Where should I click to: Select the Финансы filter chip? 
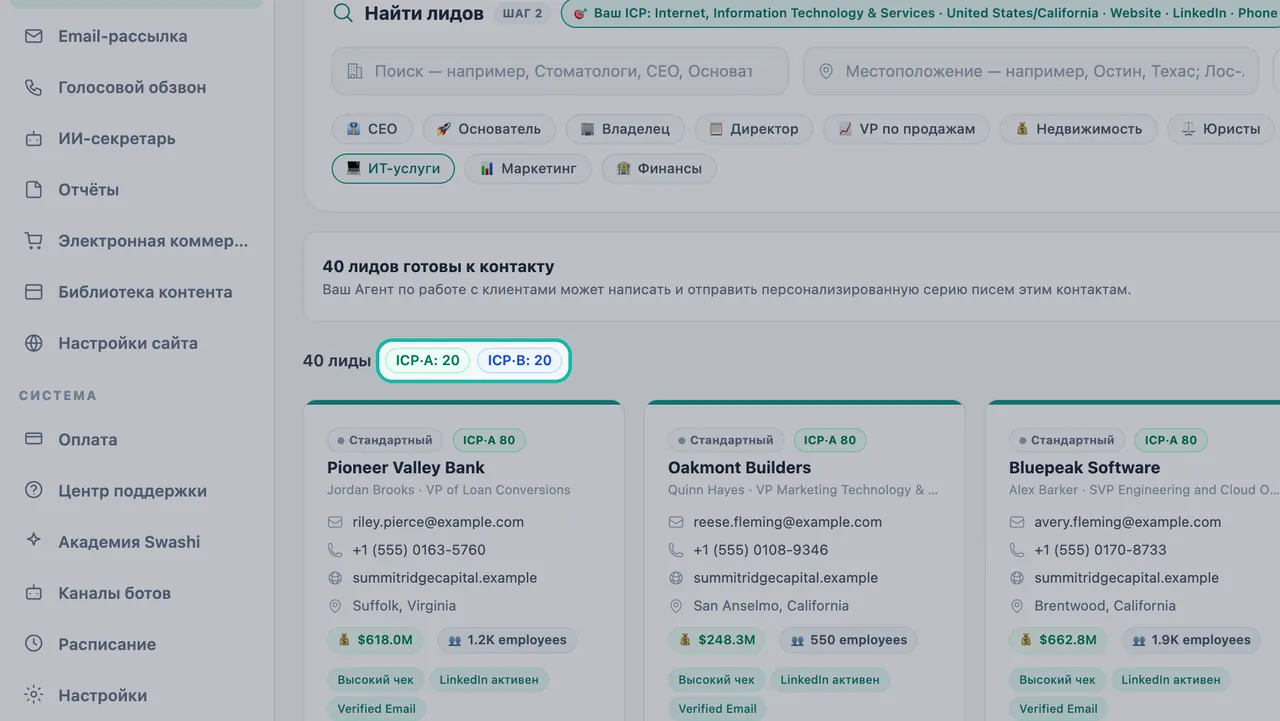point(659,169)
